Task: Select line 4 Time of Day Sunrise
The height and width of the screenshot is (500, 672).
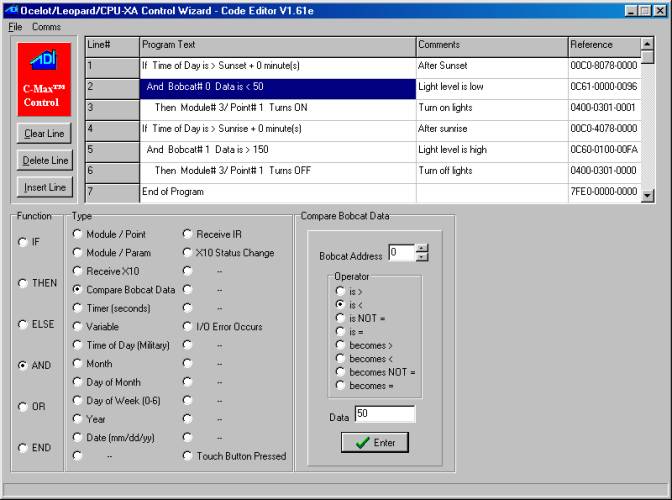Action: (x=278, y=131)
